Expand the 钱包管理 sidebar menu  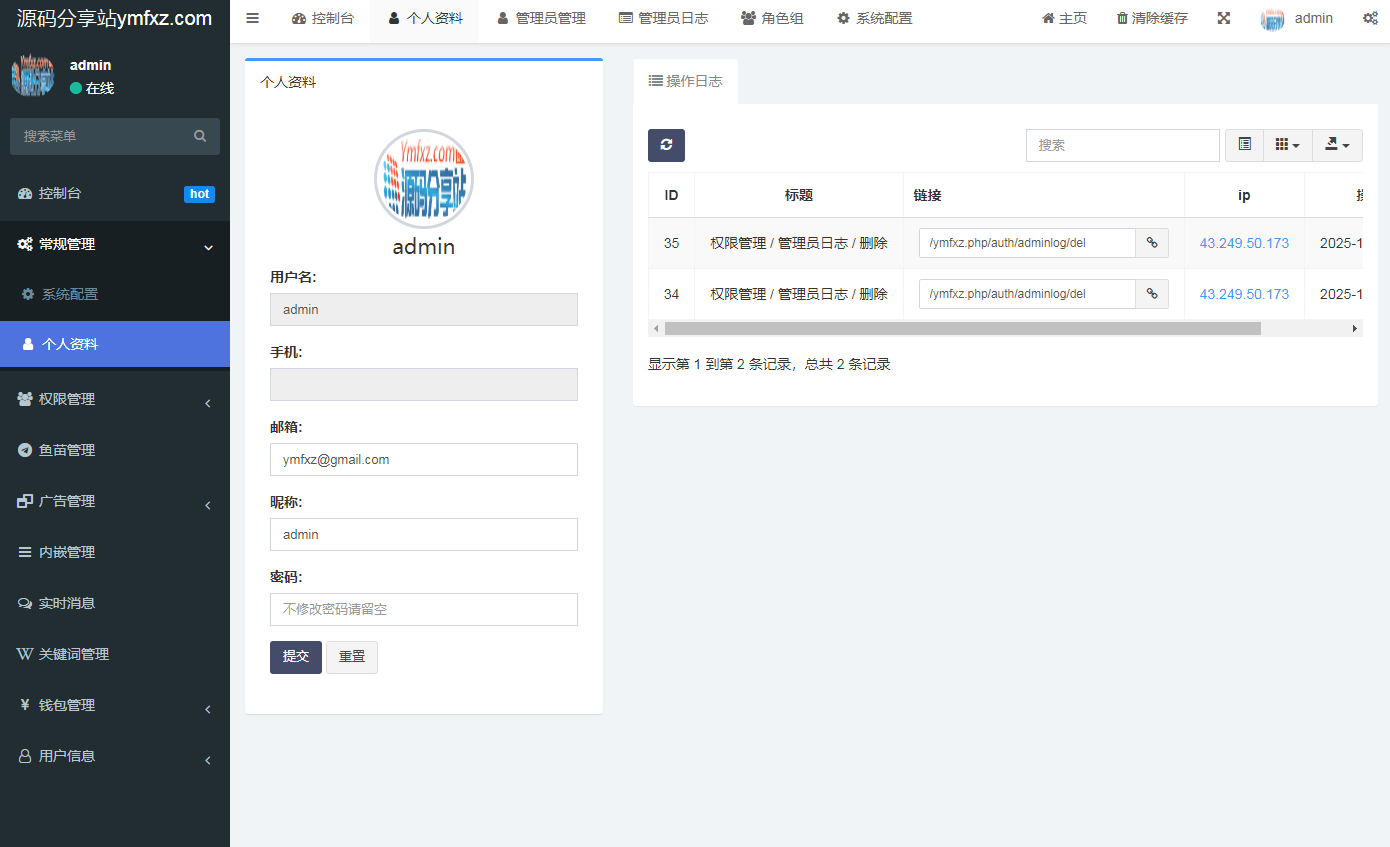(x=115, y=705)
